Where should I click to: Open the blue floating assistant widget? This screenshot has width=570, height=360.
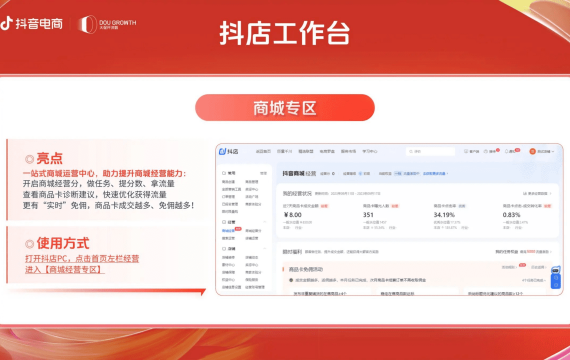555,277
